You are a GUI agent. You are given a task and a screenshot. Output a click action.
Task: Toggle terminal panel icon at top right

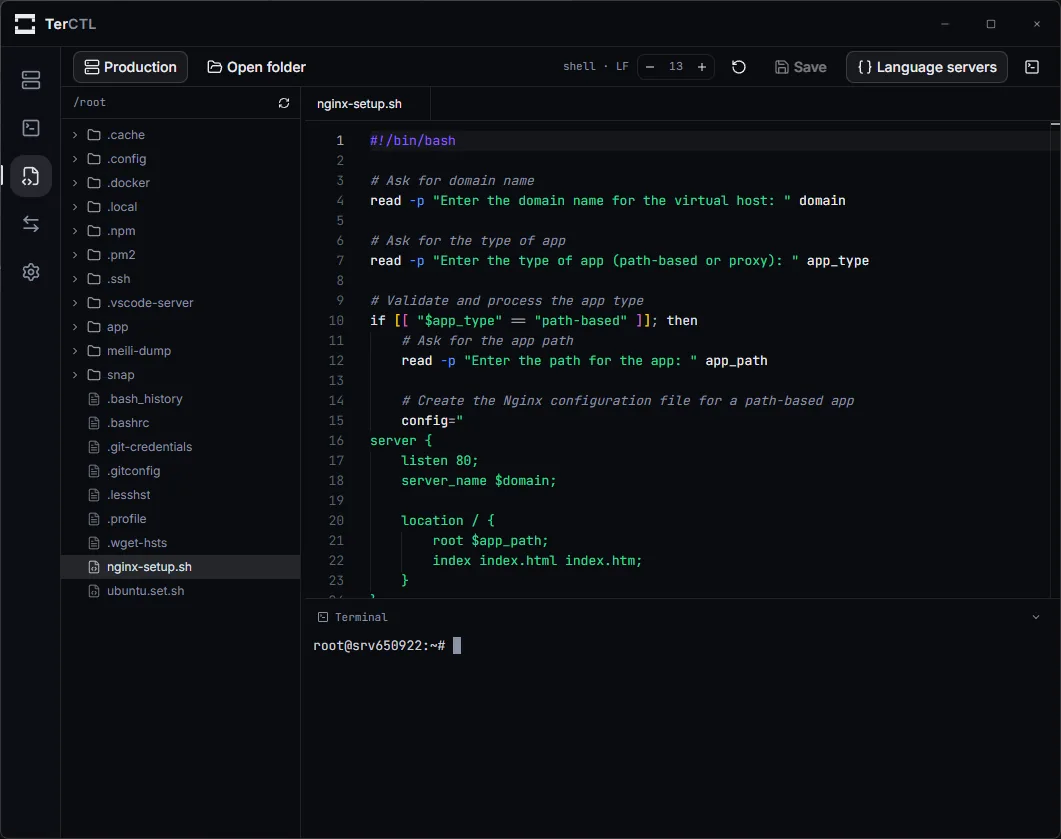(1031, 67)
